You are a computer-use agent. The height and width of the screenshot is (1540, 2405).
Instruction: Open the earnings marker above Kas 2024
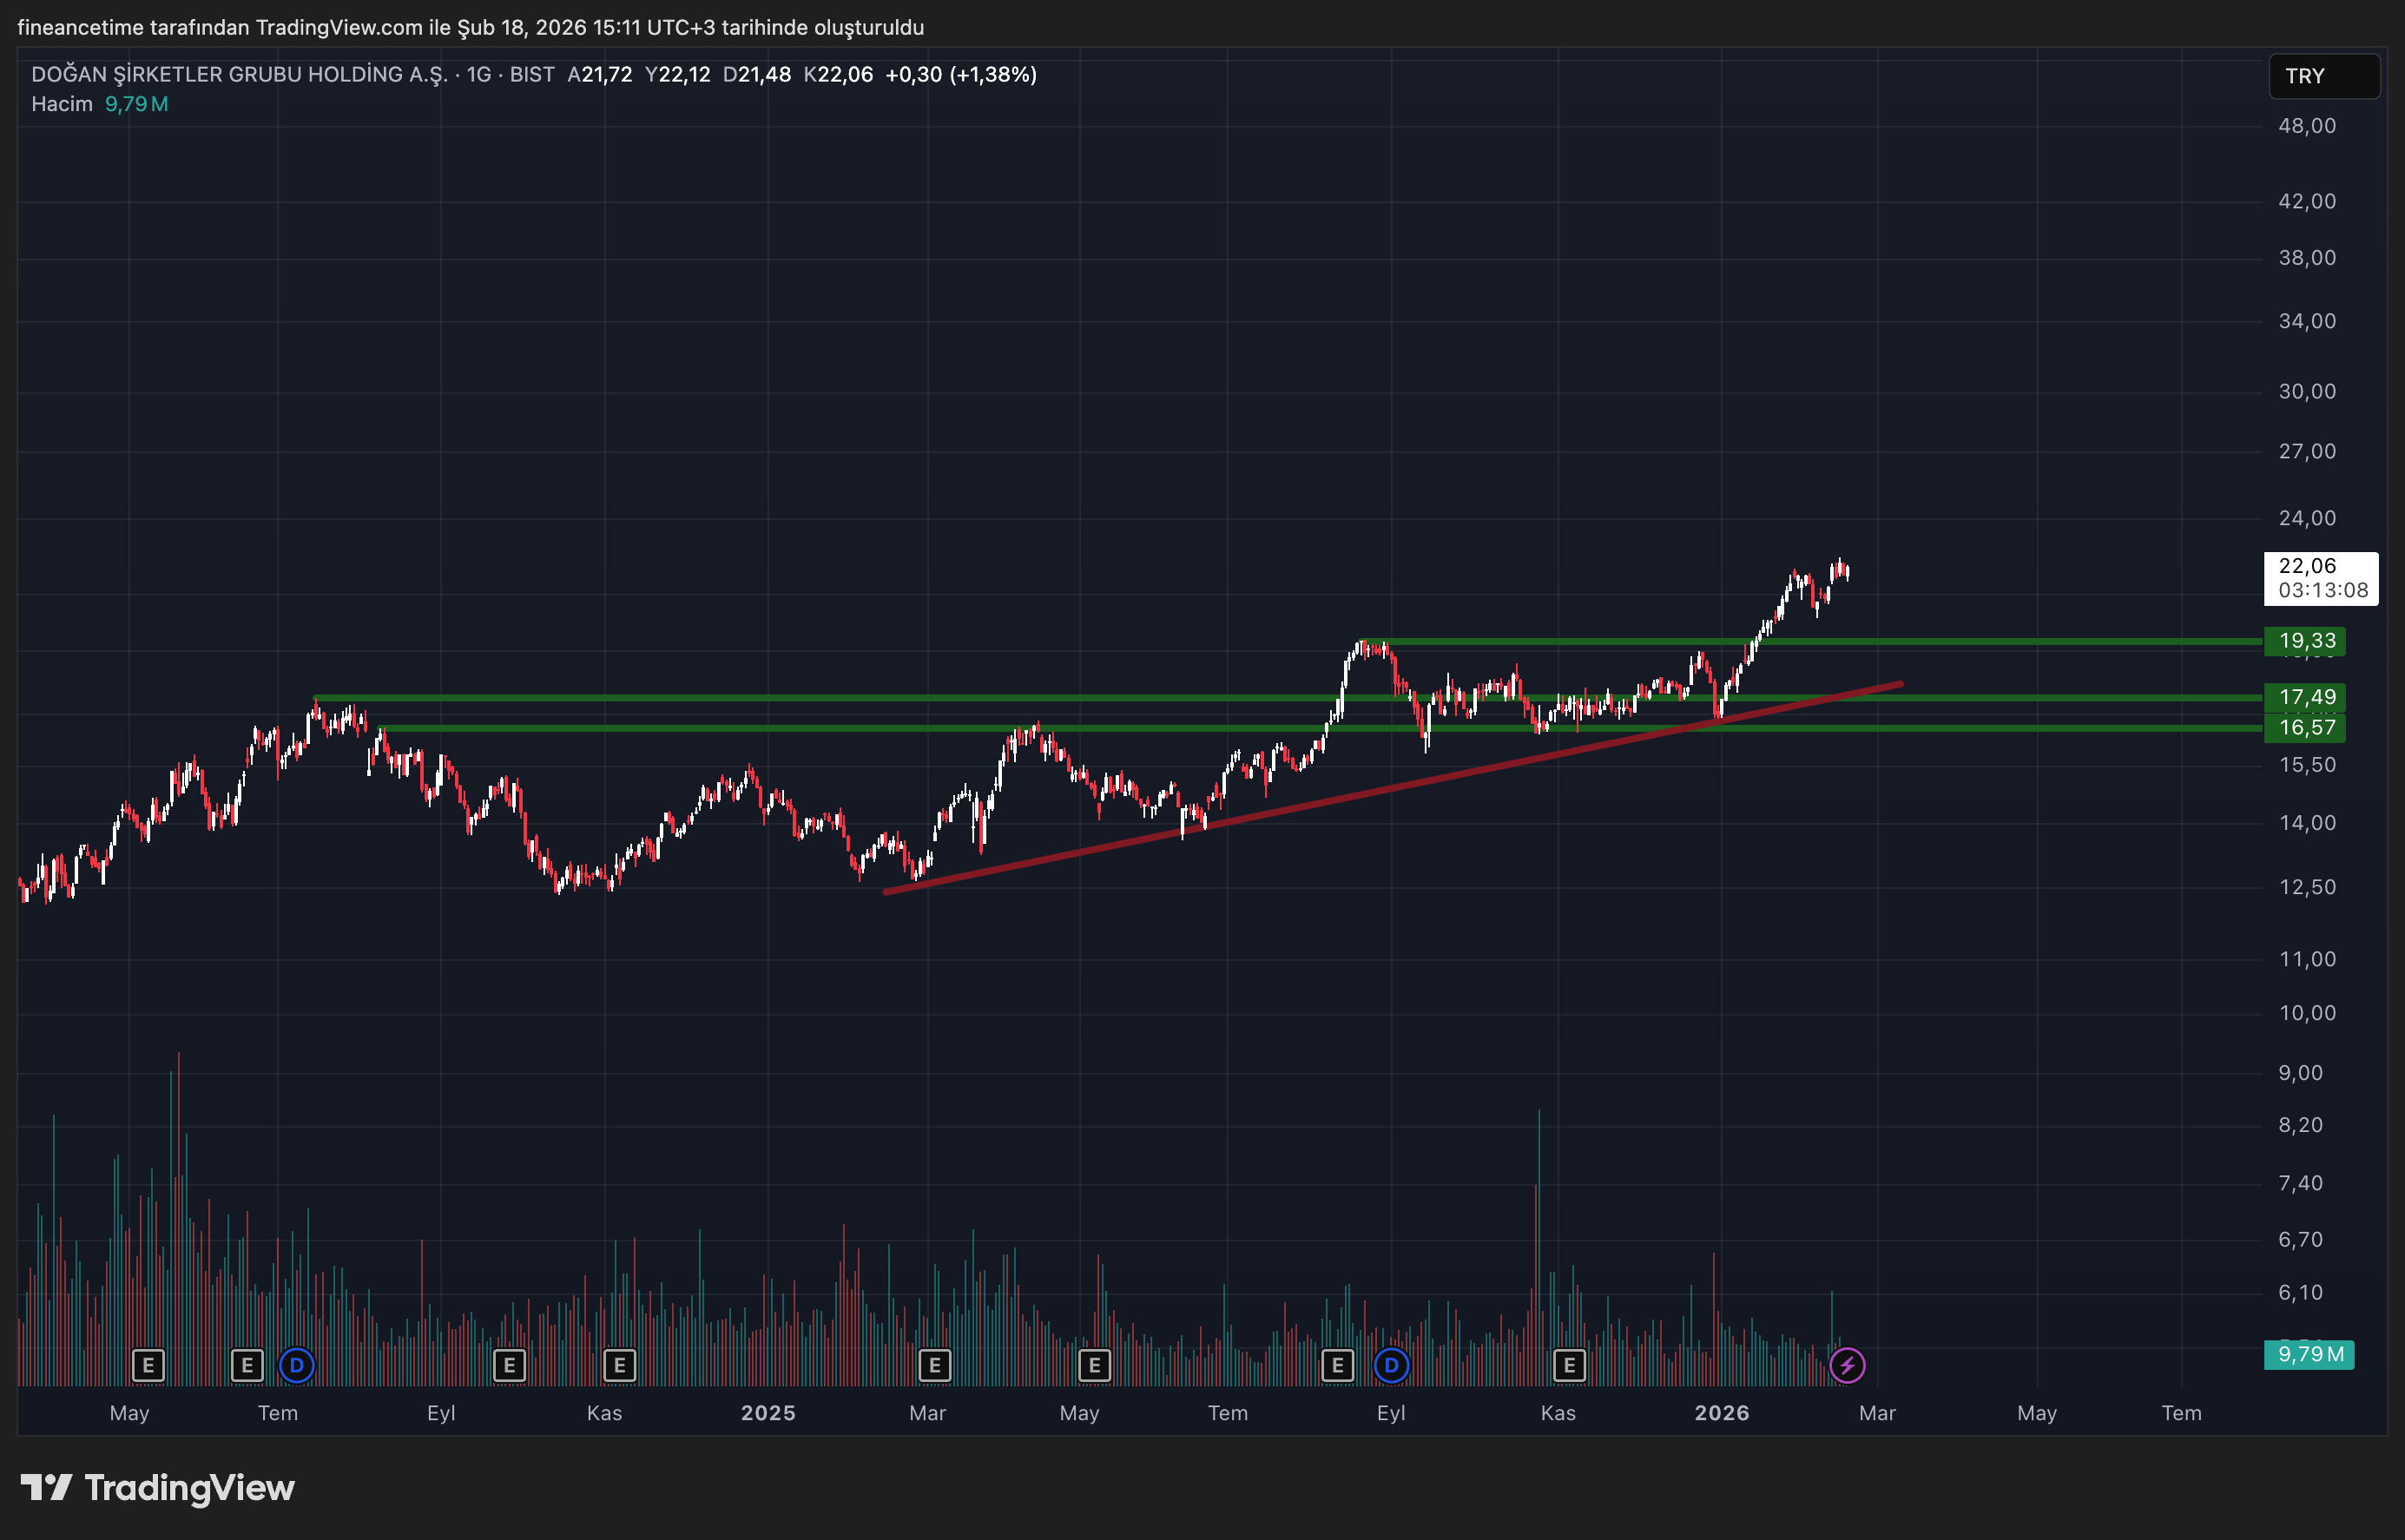(x=619, y=1365)
